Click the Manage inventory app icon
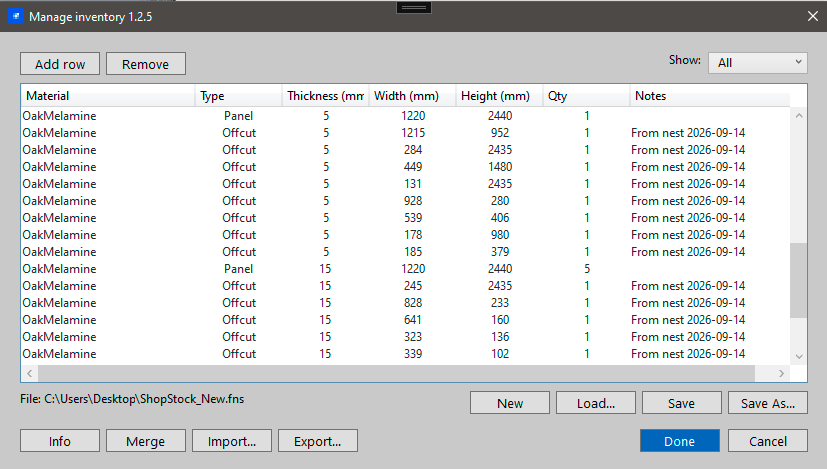827x469 pixels. pos(16,16)
